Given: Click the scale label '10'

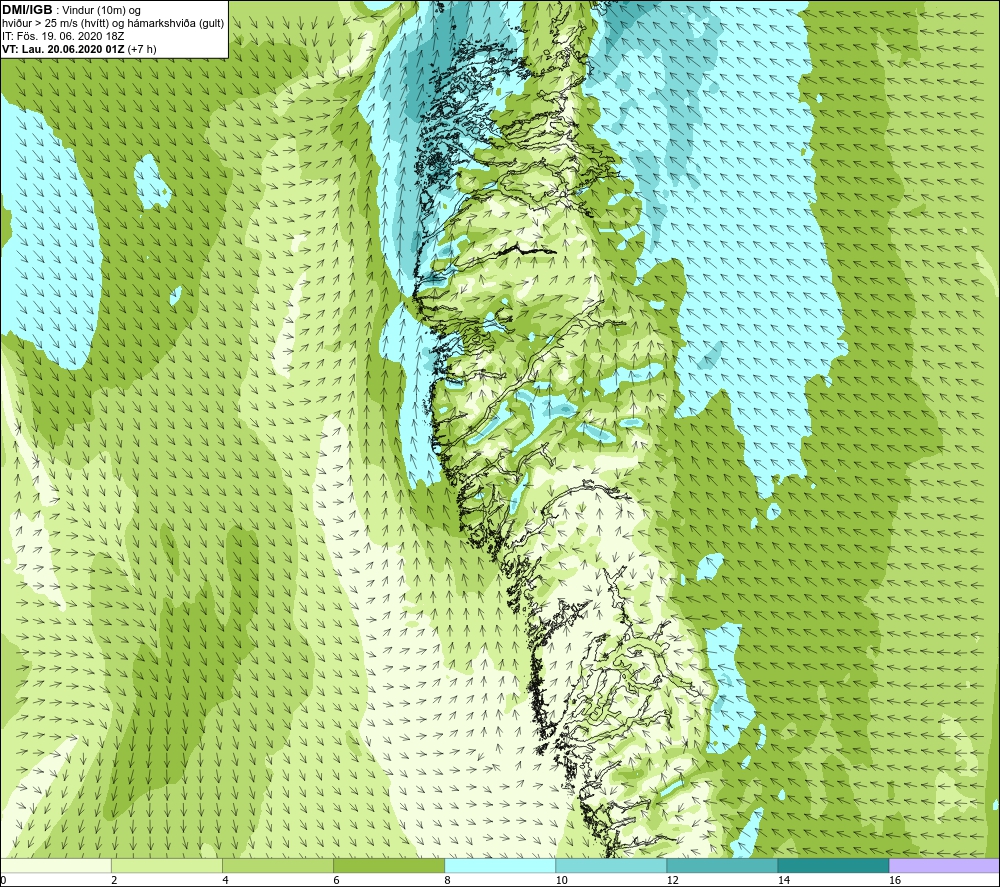Looking at the screenshot, I should click(561, 881).
